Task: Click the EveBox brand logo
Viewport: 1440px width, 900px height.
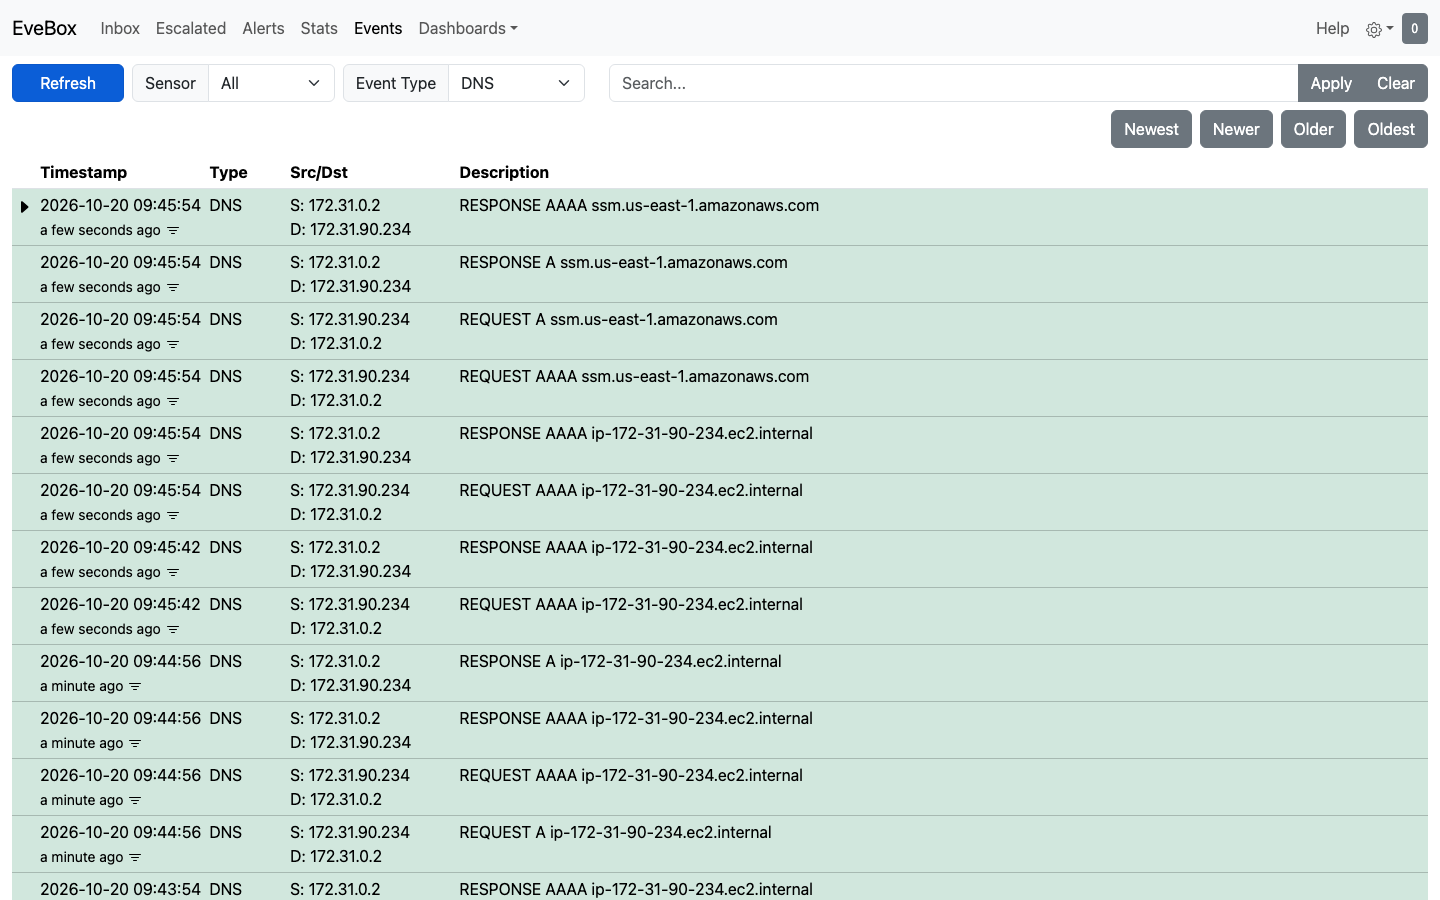Action: (x=44, y=28)
